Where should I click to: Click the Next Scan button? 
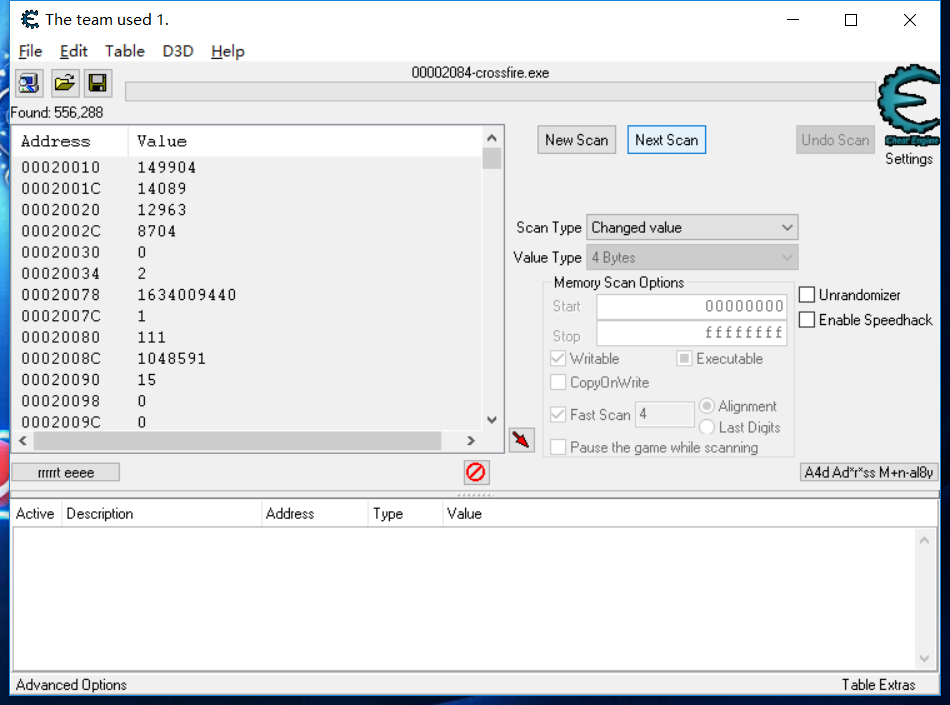[666, 140]
